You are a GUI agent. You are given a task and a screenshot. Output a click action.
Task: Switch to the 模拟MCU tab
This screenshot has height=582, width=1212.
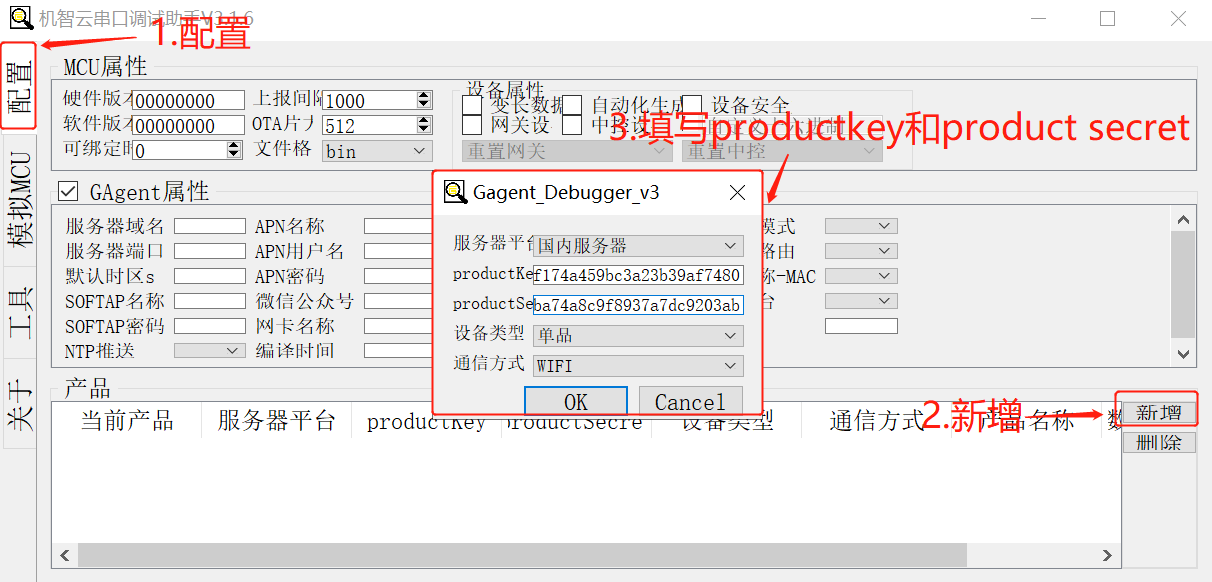tap(19, 199)
